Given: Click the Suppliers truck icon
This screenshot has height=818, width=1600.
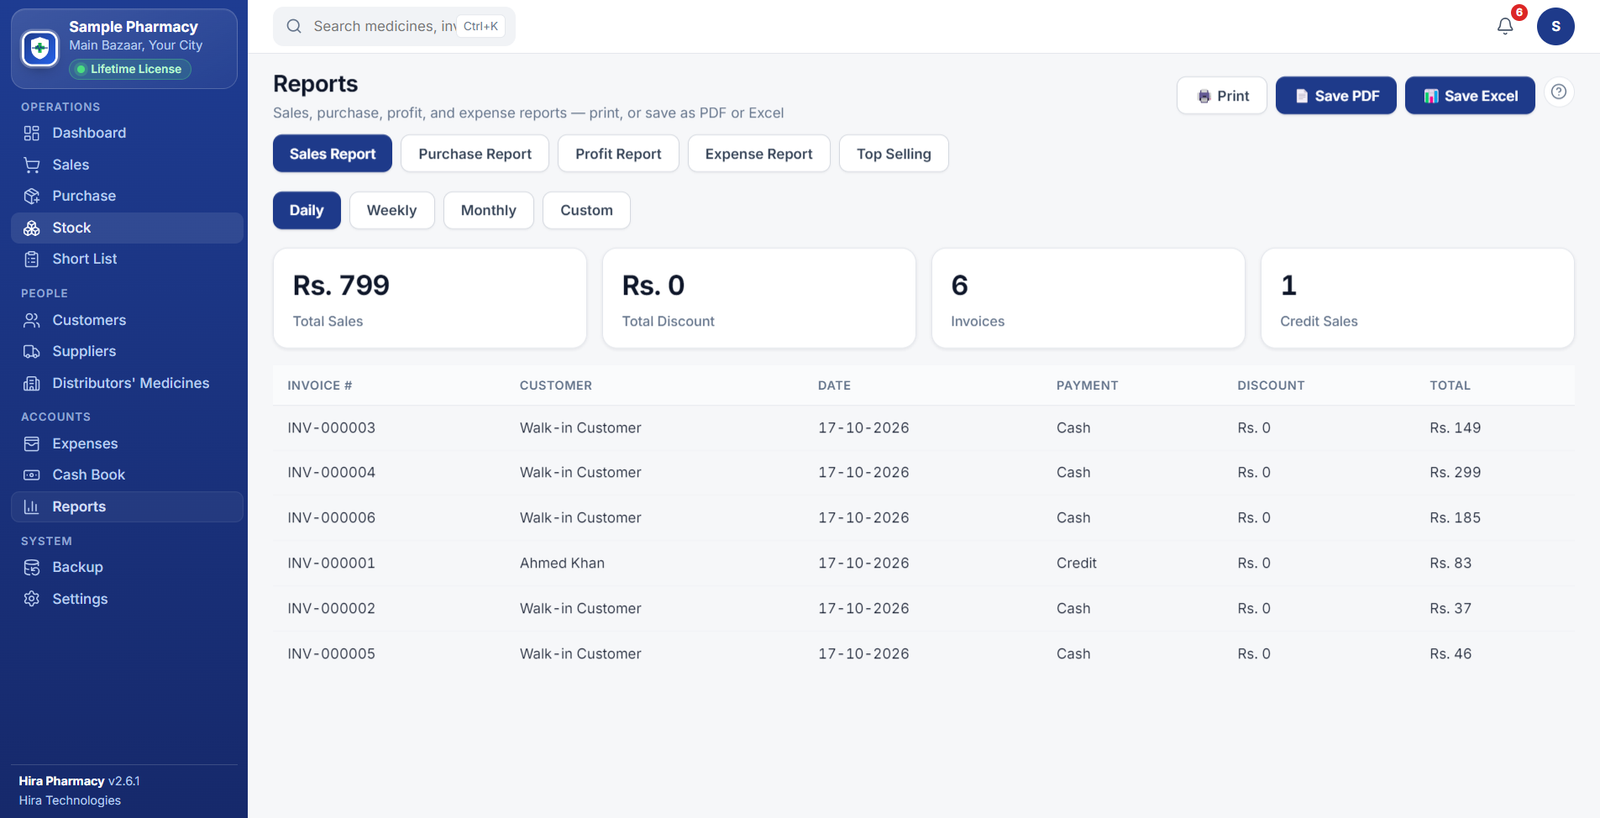Looking at the screenshot, I should coord(32,352).
